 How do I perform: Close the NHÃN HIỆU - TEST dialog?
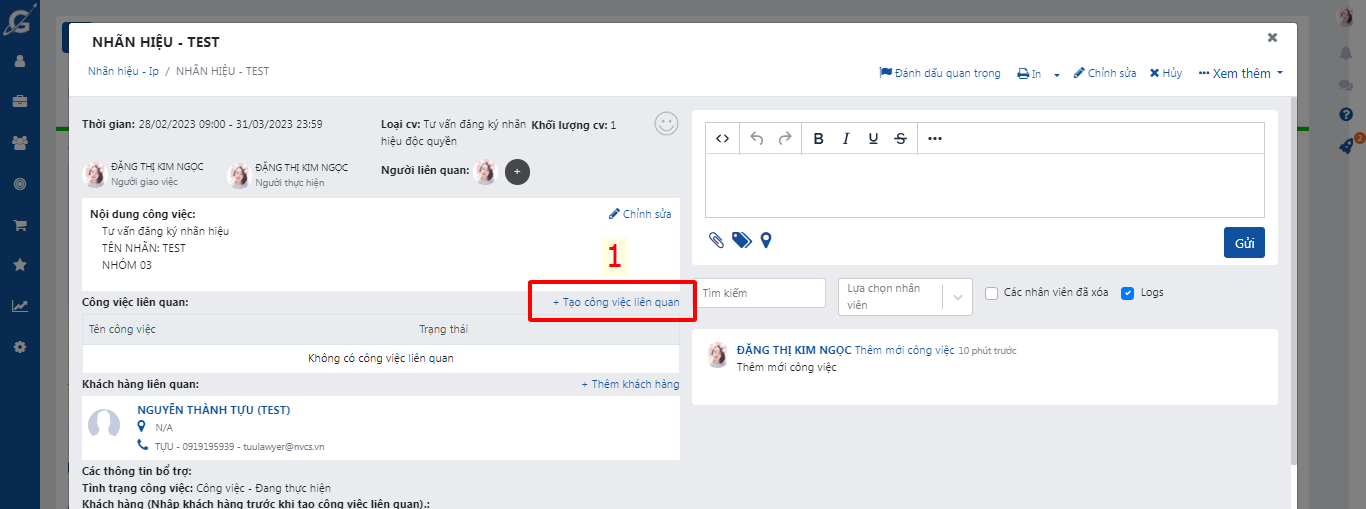pos(1272,38)
